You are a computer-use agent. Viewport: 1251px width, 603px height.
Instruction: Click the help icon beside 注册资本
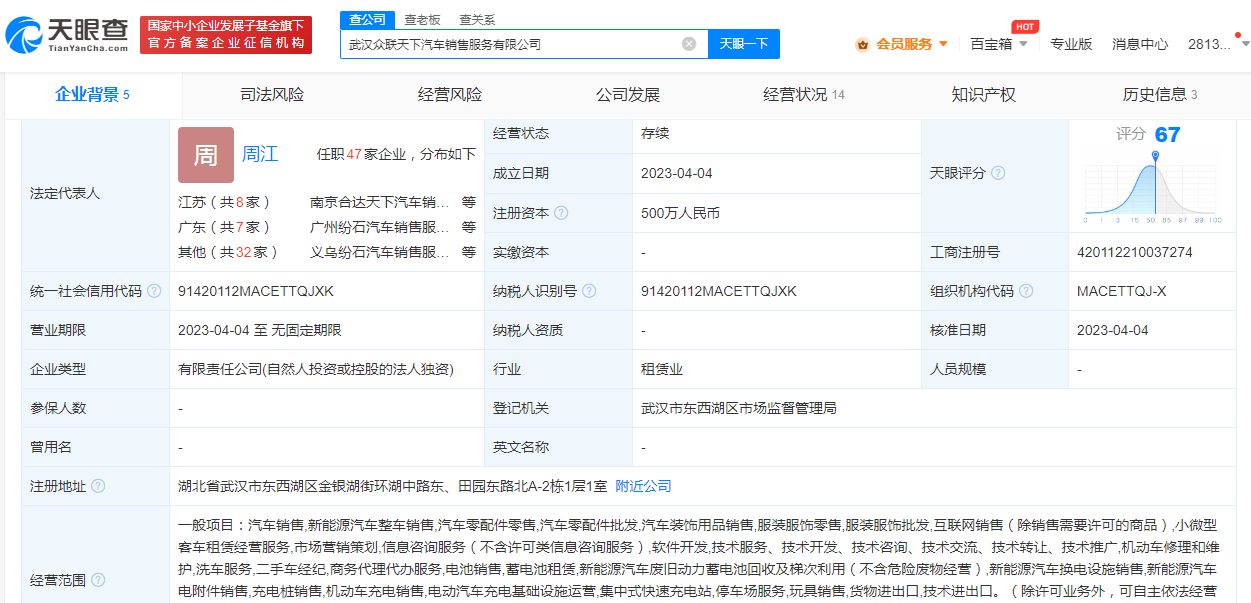561,213
